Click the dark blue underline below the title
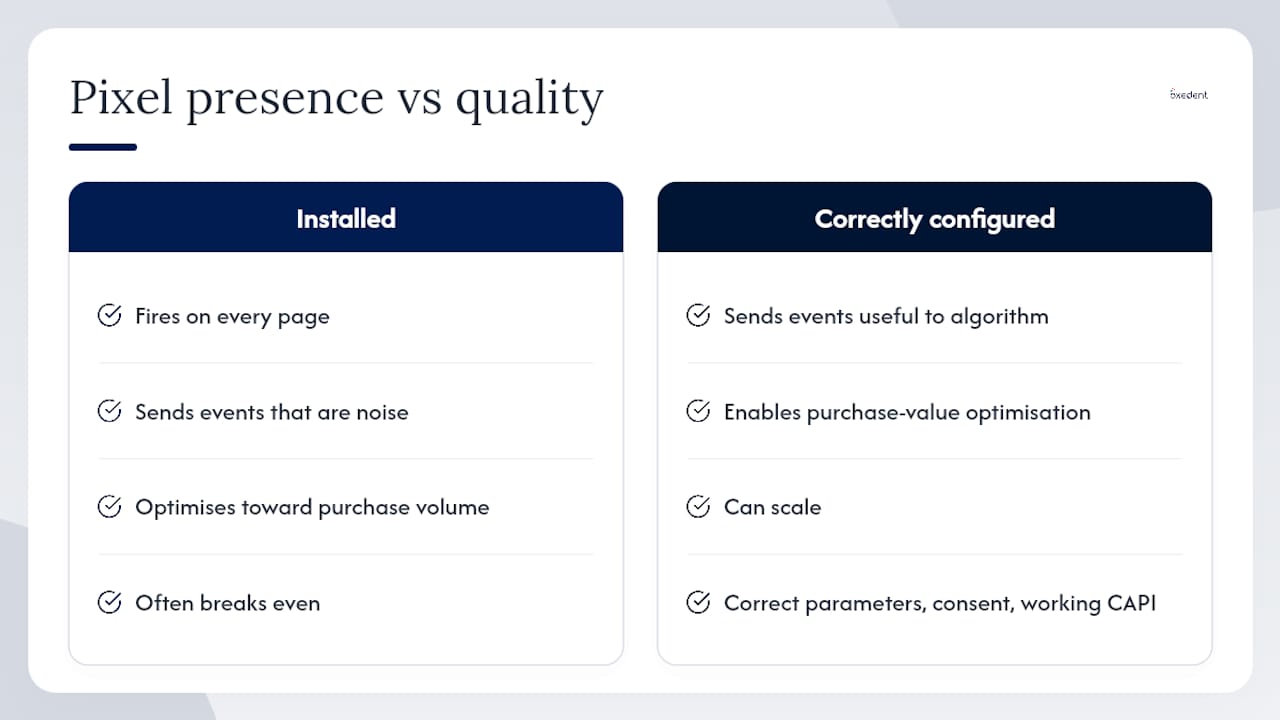 (103, 147)
